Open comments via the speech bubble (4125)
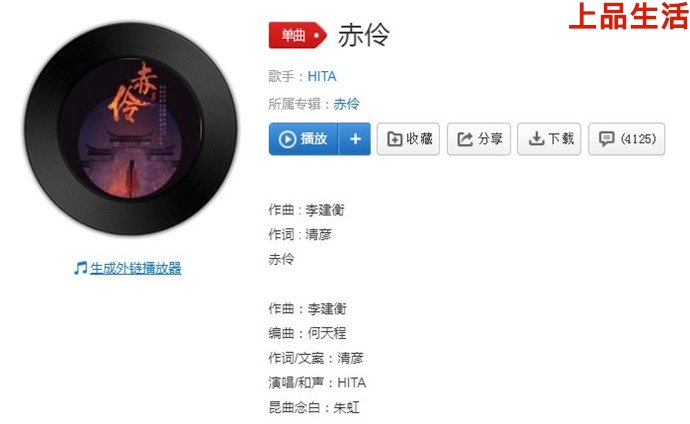Image resolution: width=690 pixels, height=424 pixels. [x=627, y=139]
